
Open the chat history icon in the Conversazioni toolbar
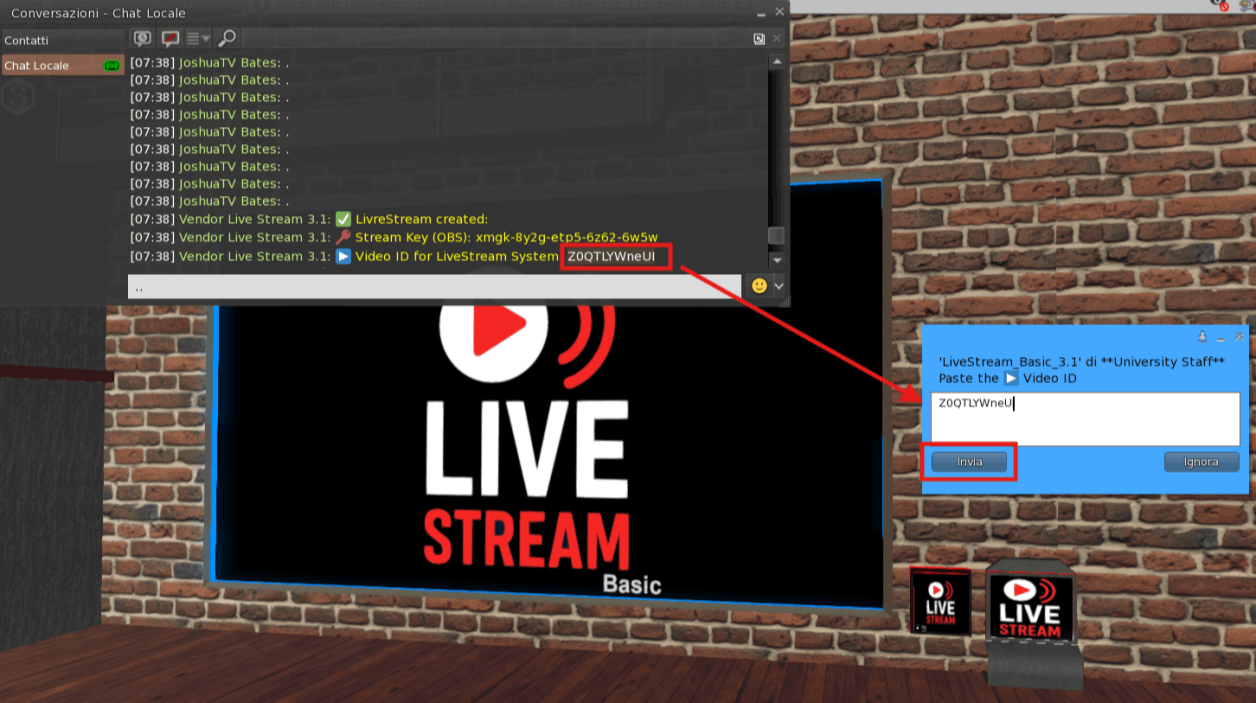[x=143, y=39]
